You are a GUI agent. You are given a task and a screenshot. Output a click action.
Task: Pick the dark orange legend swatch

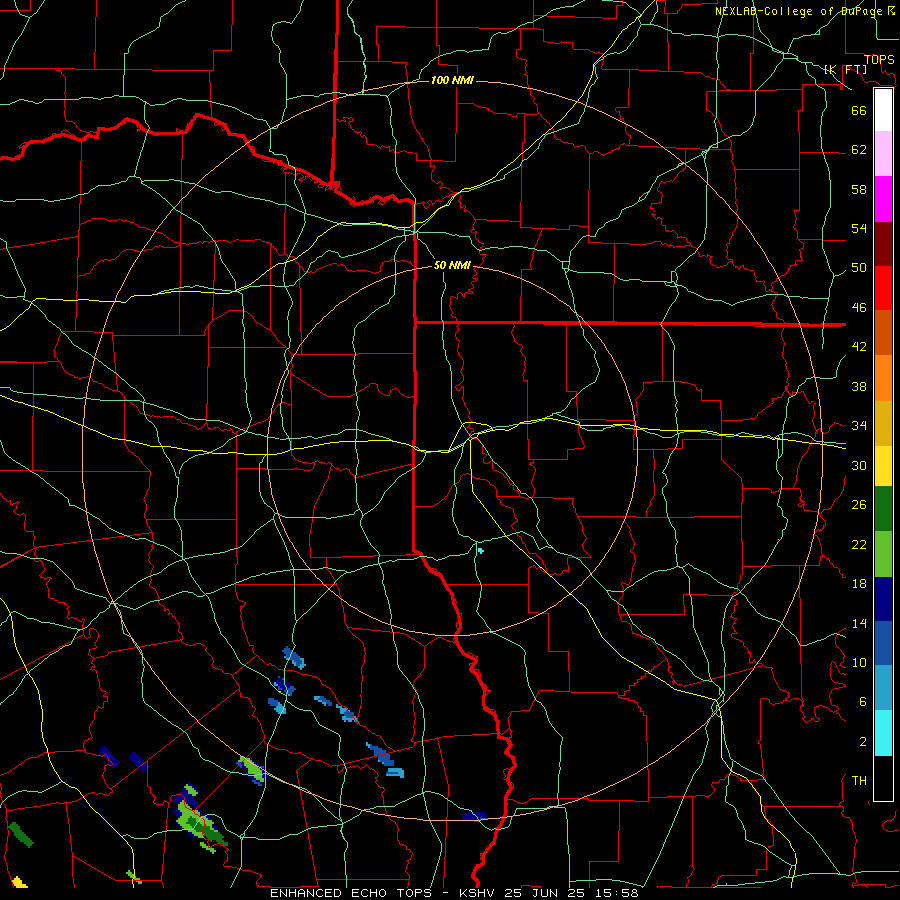[x=883, y=333]
